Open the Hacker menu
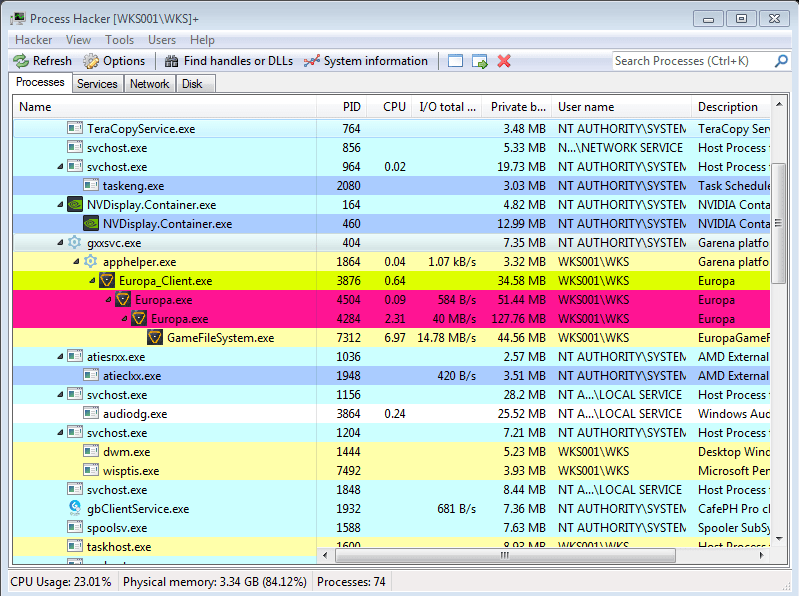This screenshot has height=596, width=799. [x=34, y=40]
